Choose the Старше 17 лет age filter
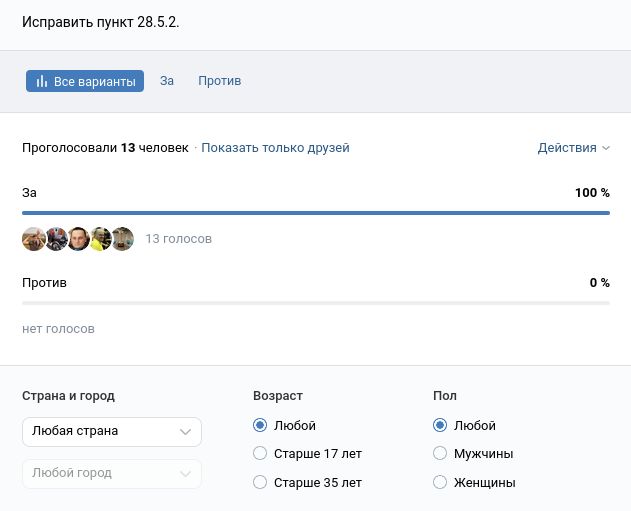631x511 pixels. click(x=260, y=454)
